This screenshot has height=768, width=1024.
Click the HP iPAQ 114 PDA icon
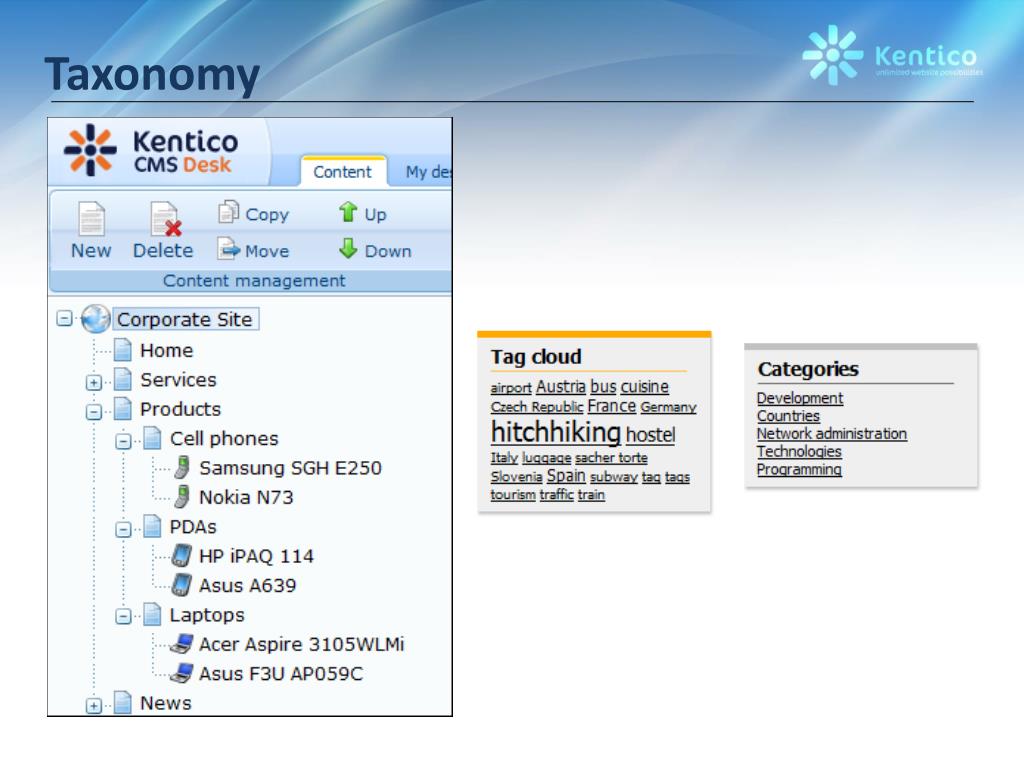click(x=182, y=556)
